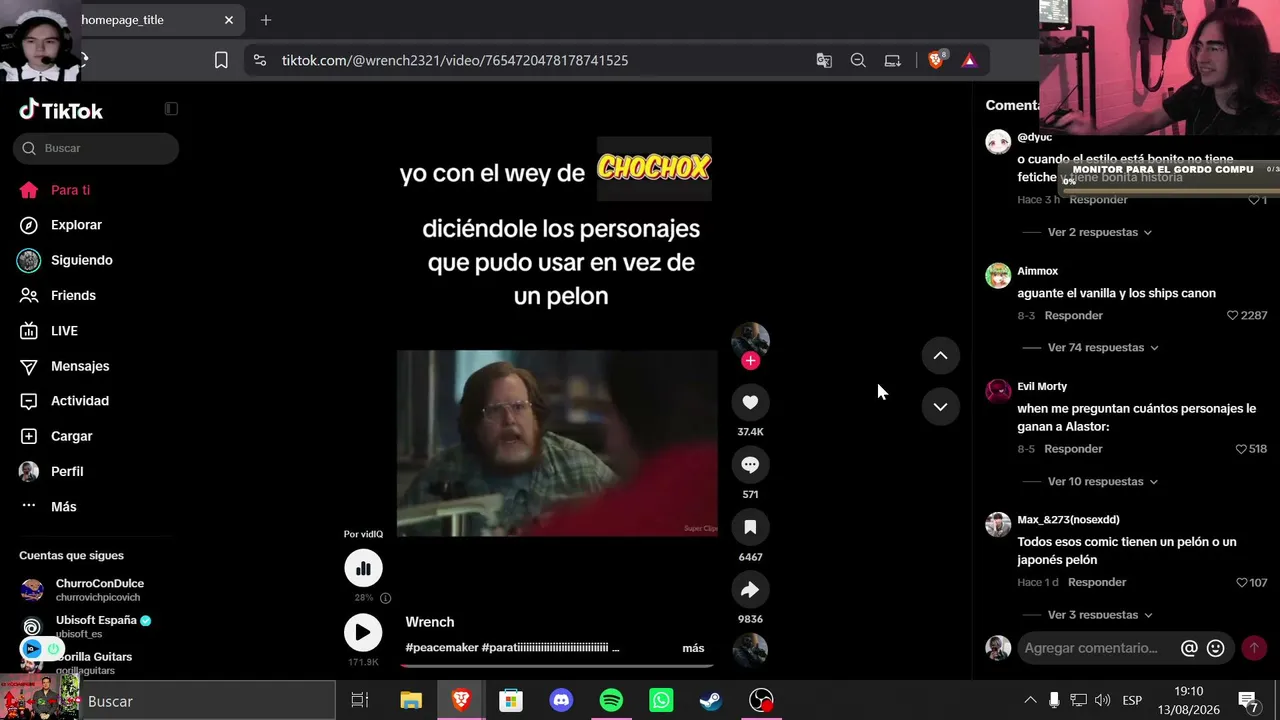Open the vidIQ stats chart button
The width and height of the screenshot is (1280, 720).
click(363, 568)
